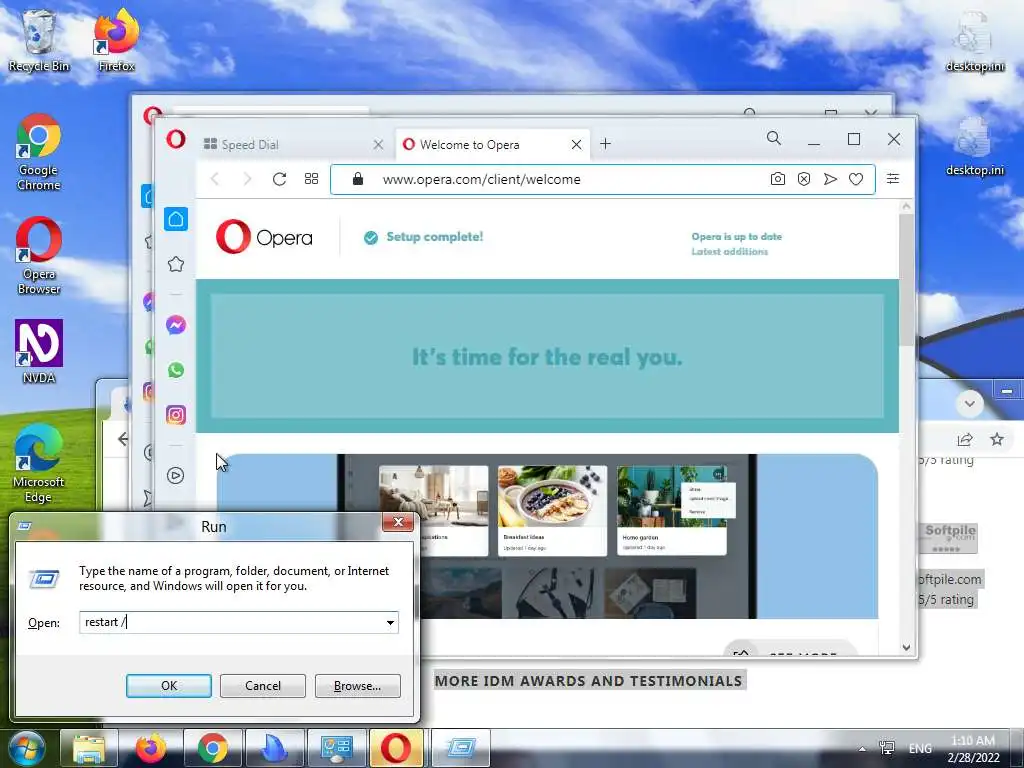Click the ad blocker shield icon
Image resolution: width=1024 pixels, height=768 pixels.
804,179
